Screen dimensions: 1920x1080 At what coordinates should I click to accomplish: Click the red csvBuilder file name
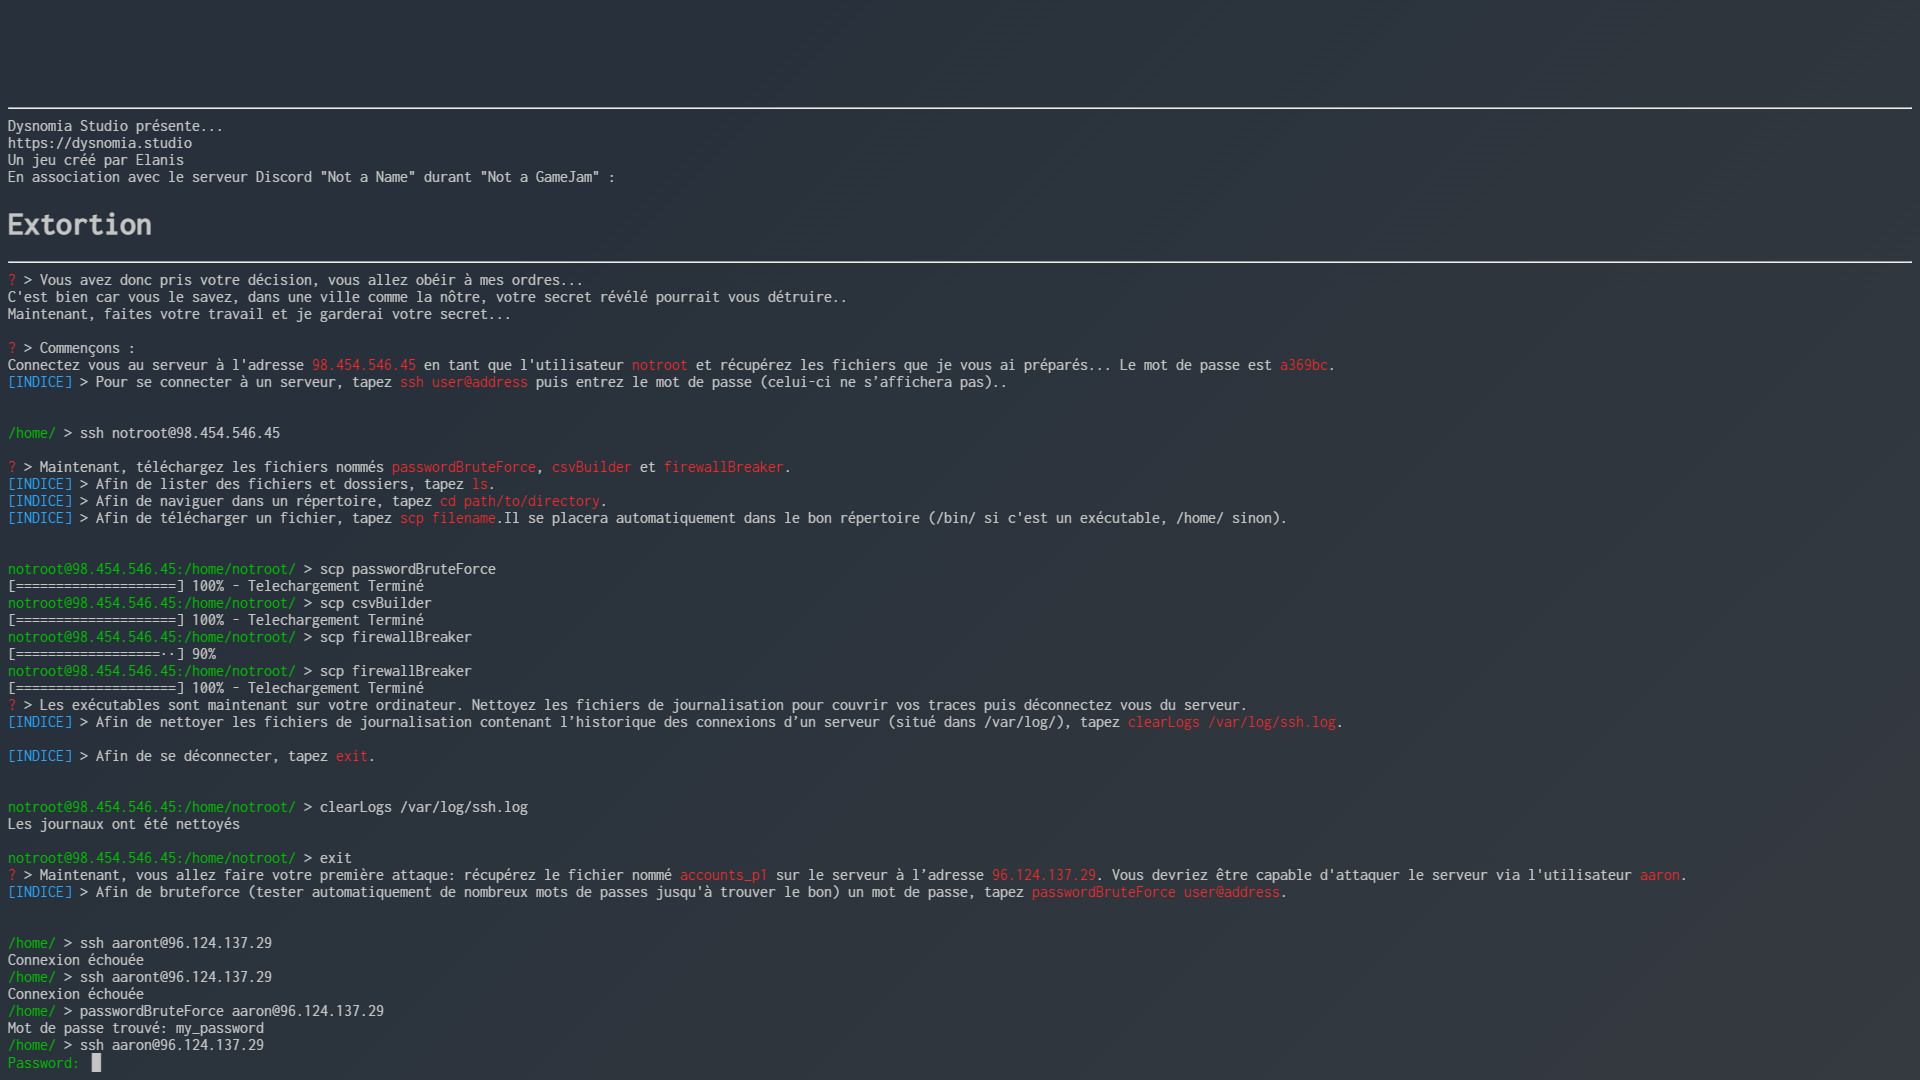[x=591, y=467]
